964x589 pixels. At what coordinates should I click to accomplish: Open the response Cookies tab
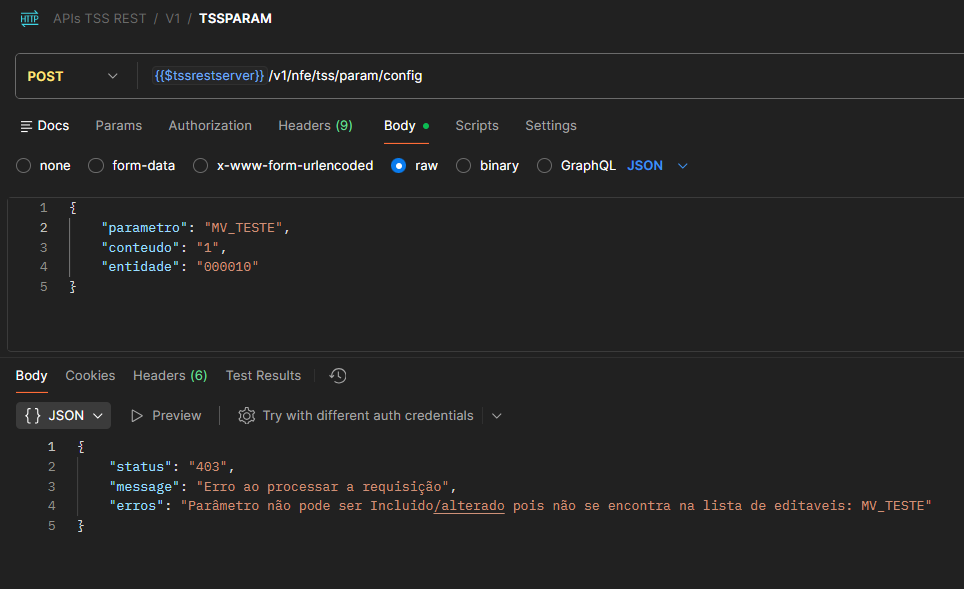click(x=90, y=376)
